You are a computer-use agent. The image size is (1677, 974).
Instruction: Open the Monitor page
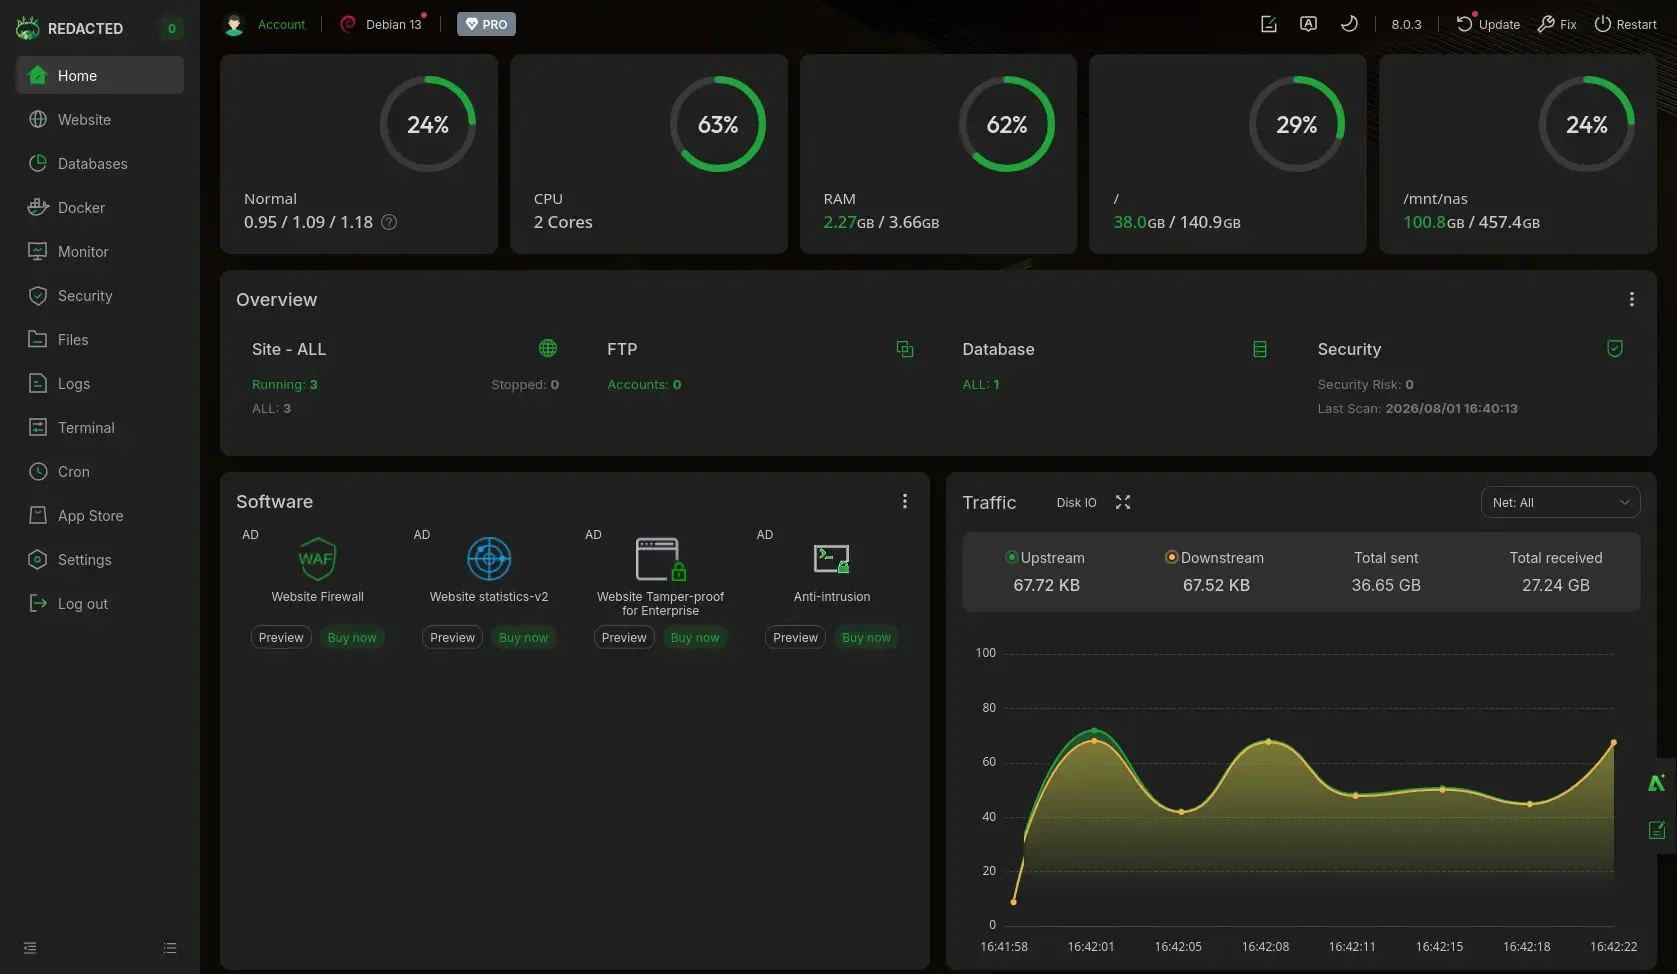pyautogui.click(x=99, y=251)
